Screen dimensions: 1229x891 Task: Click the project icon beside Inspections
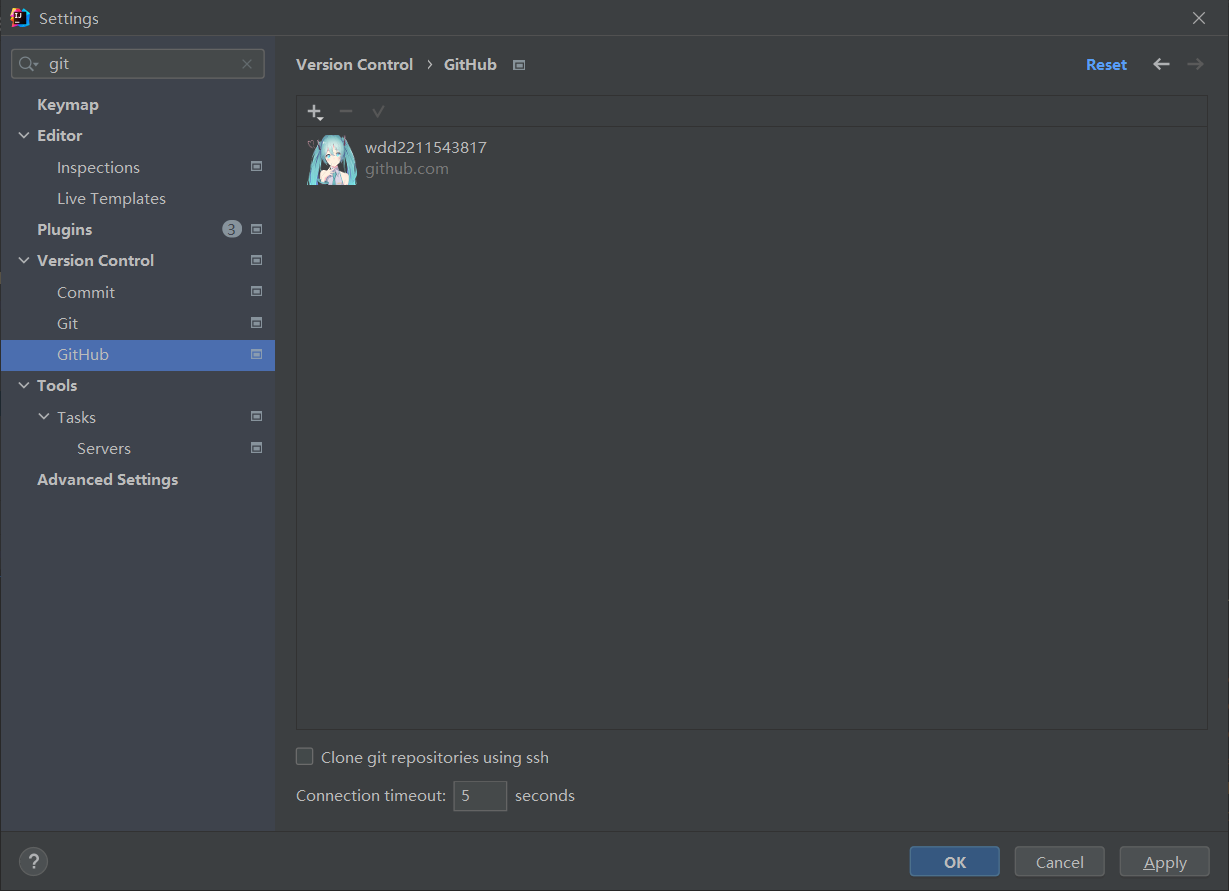tap(256, 167)
